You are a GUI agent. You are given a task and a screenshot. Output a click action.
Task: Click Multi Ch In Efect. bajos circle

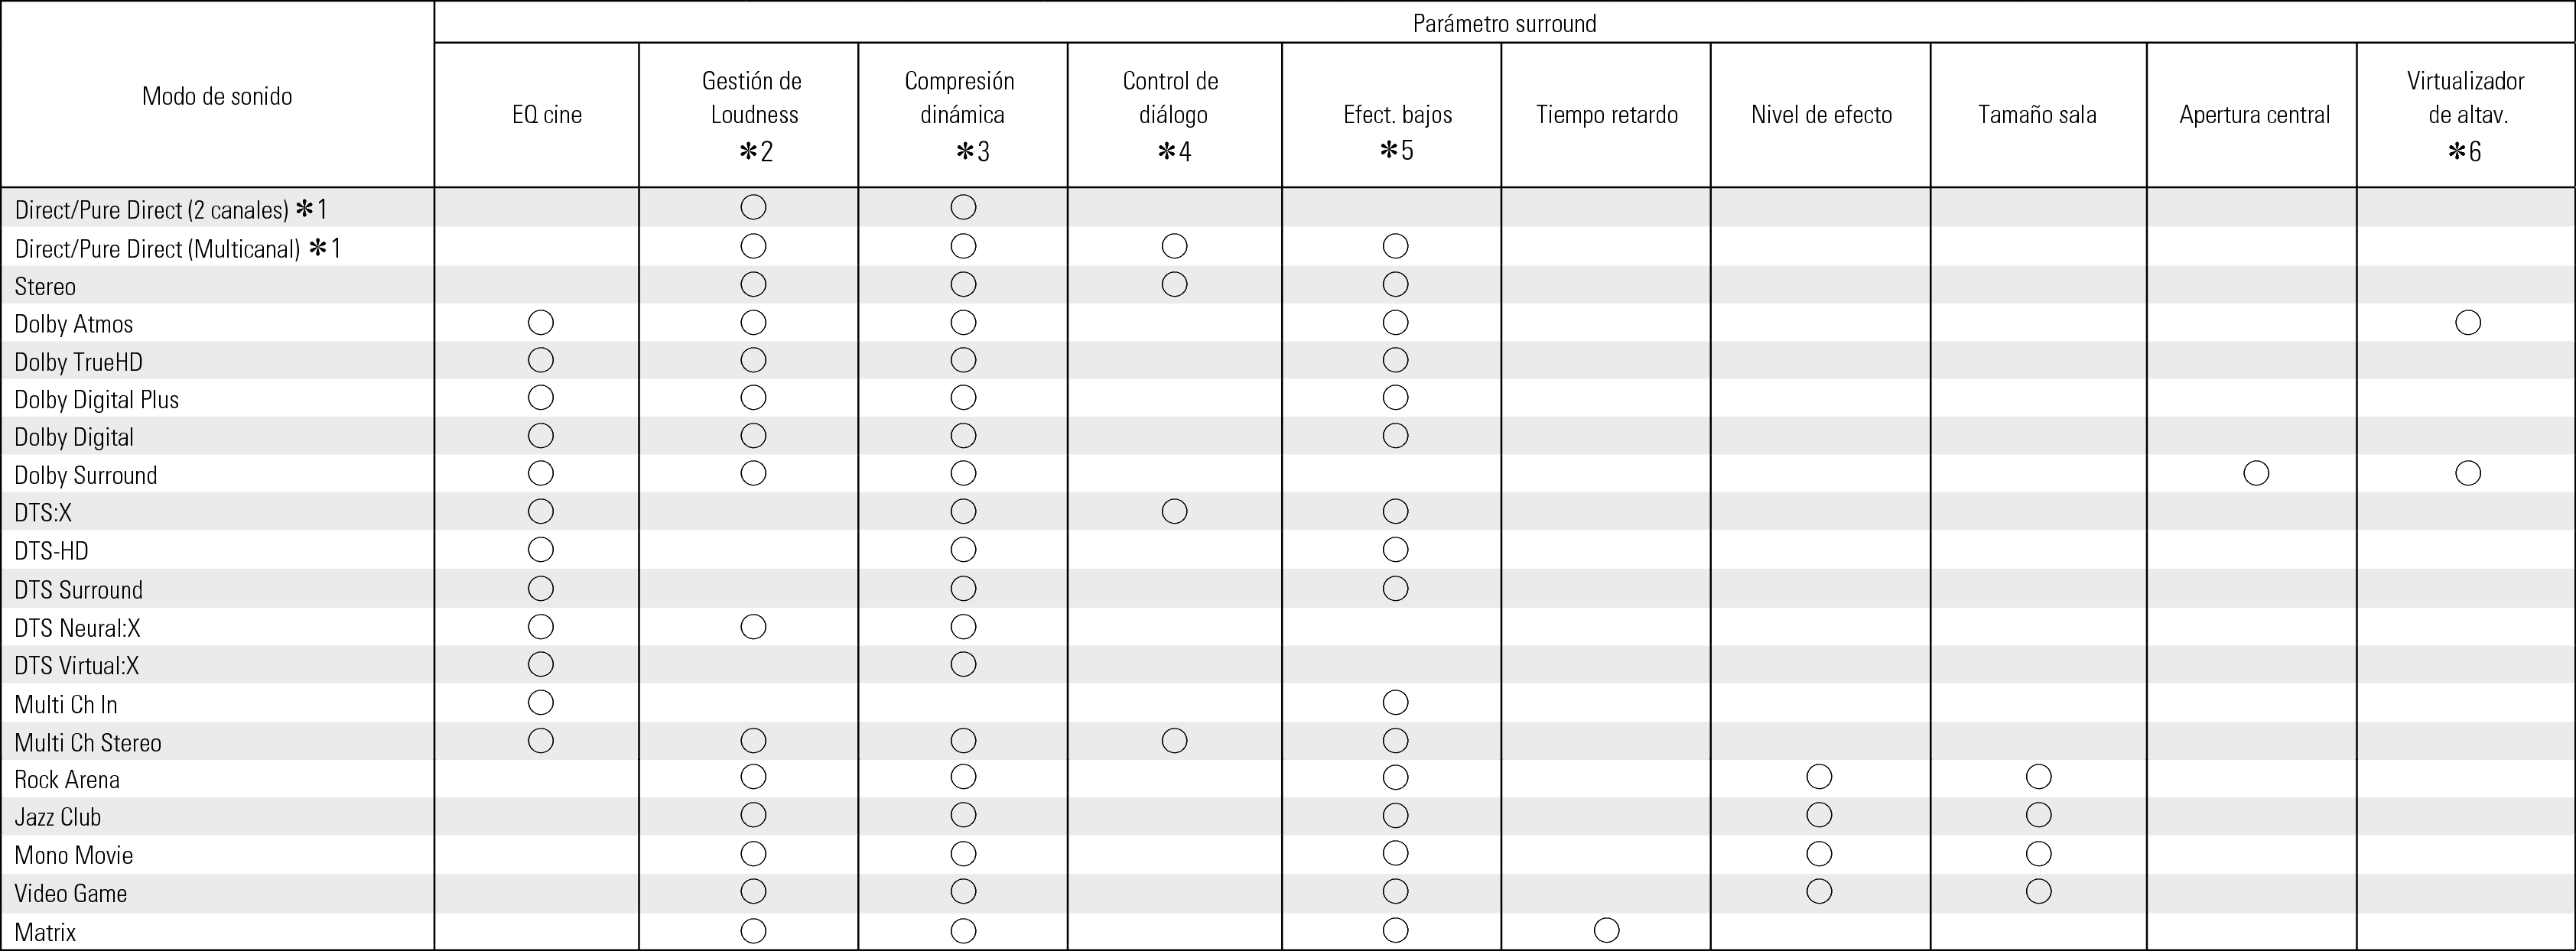(1395, 703)
